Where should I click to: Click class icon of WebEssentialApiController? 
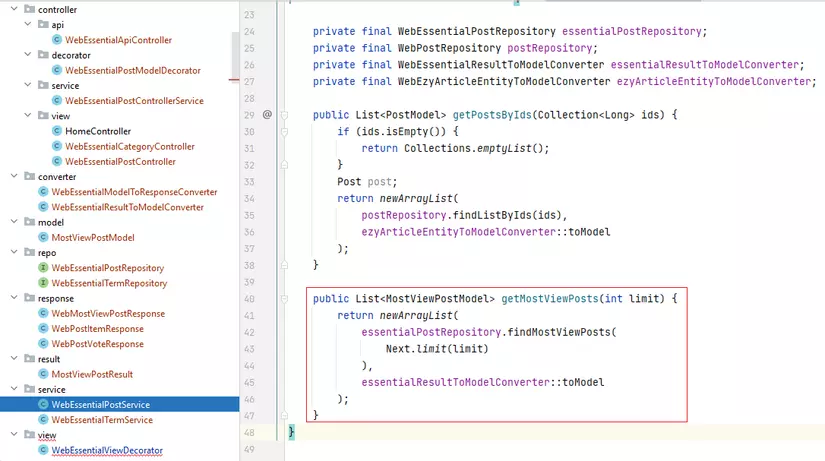tap(57, 39)
